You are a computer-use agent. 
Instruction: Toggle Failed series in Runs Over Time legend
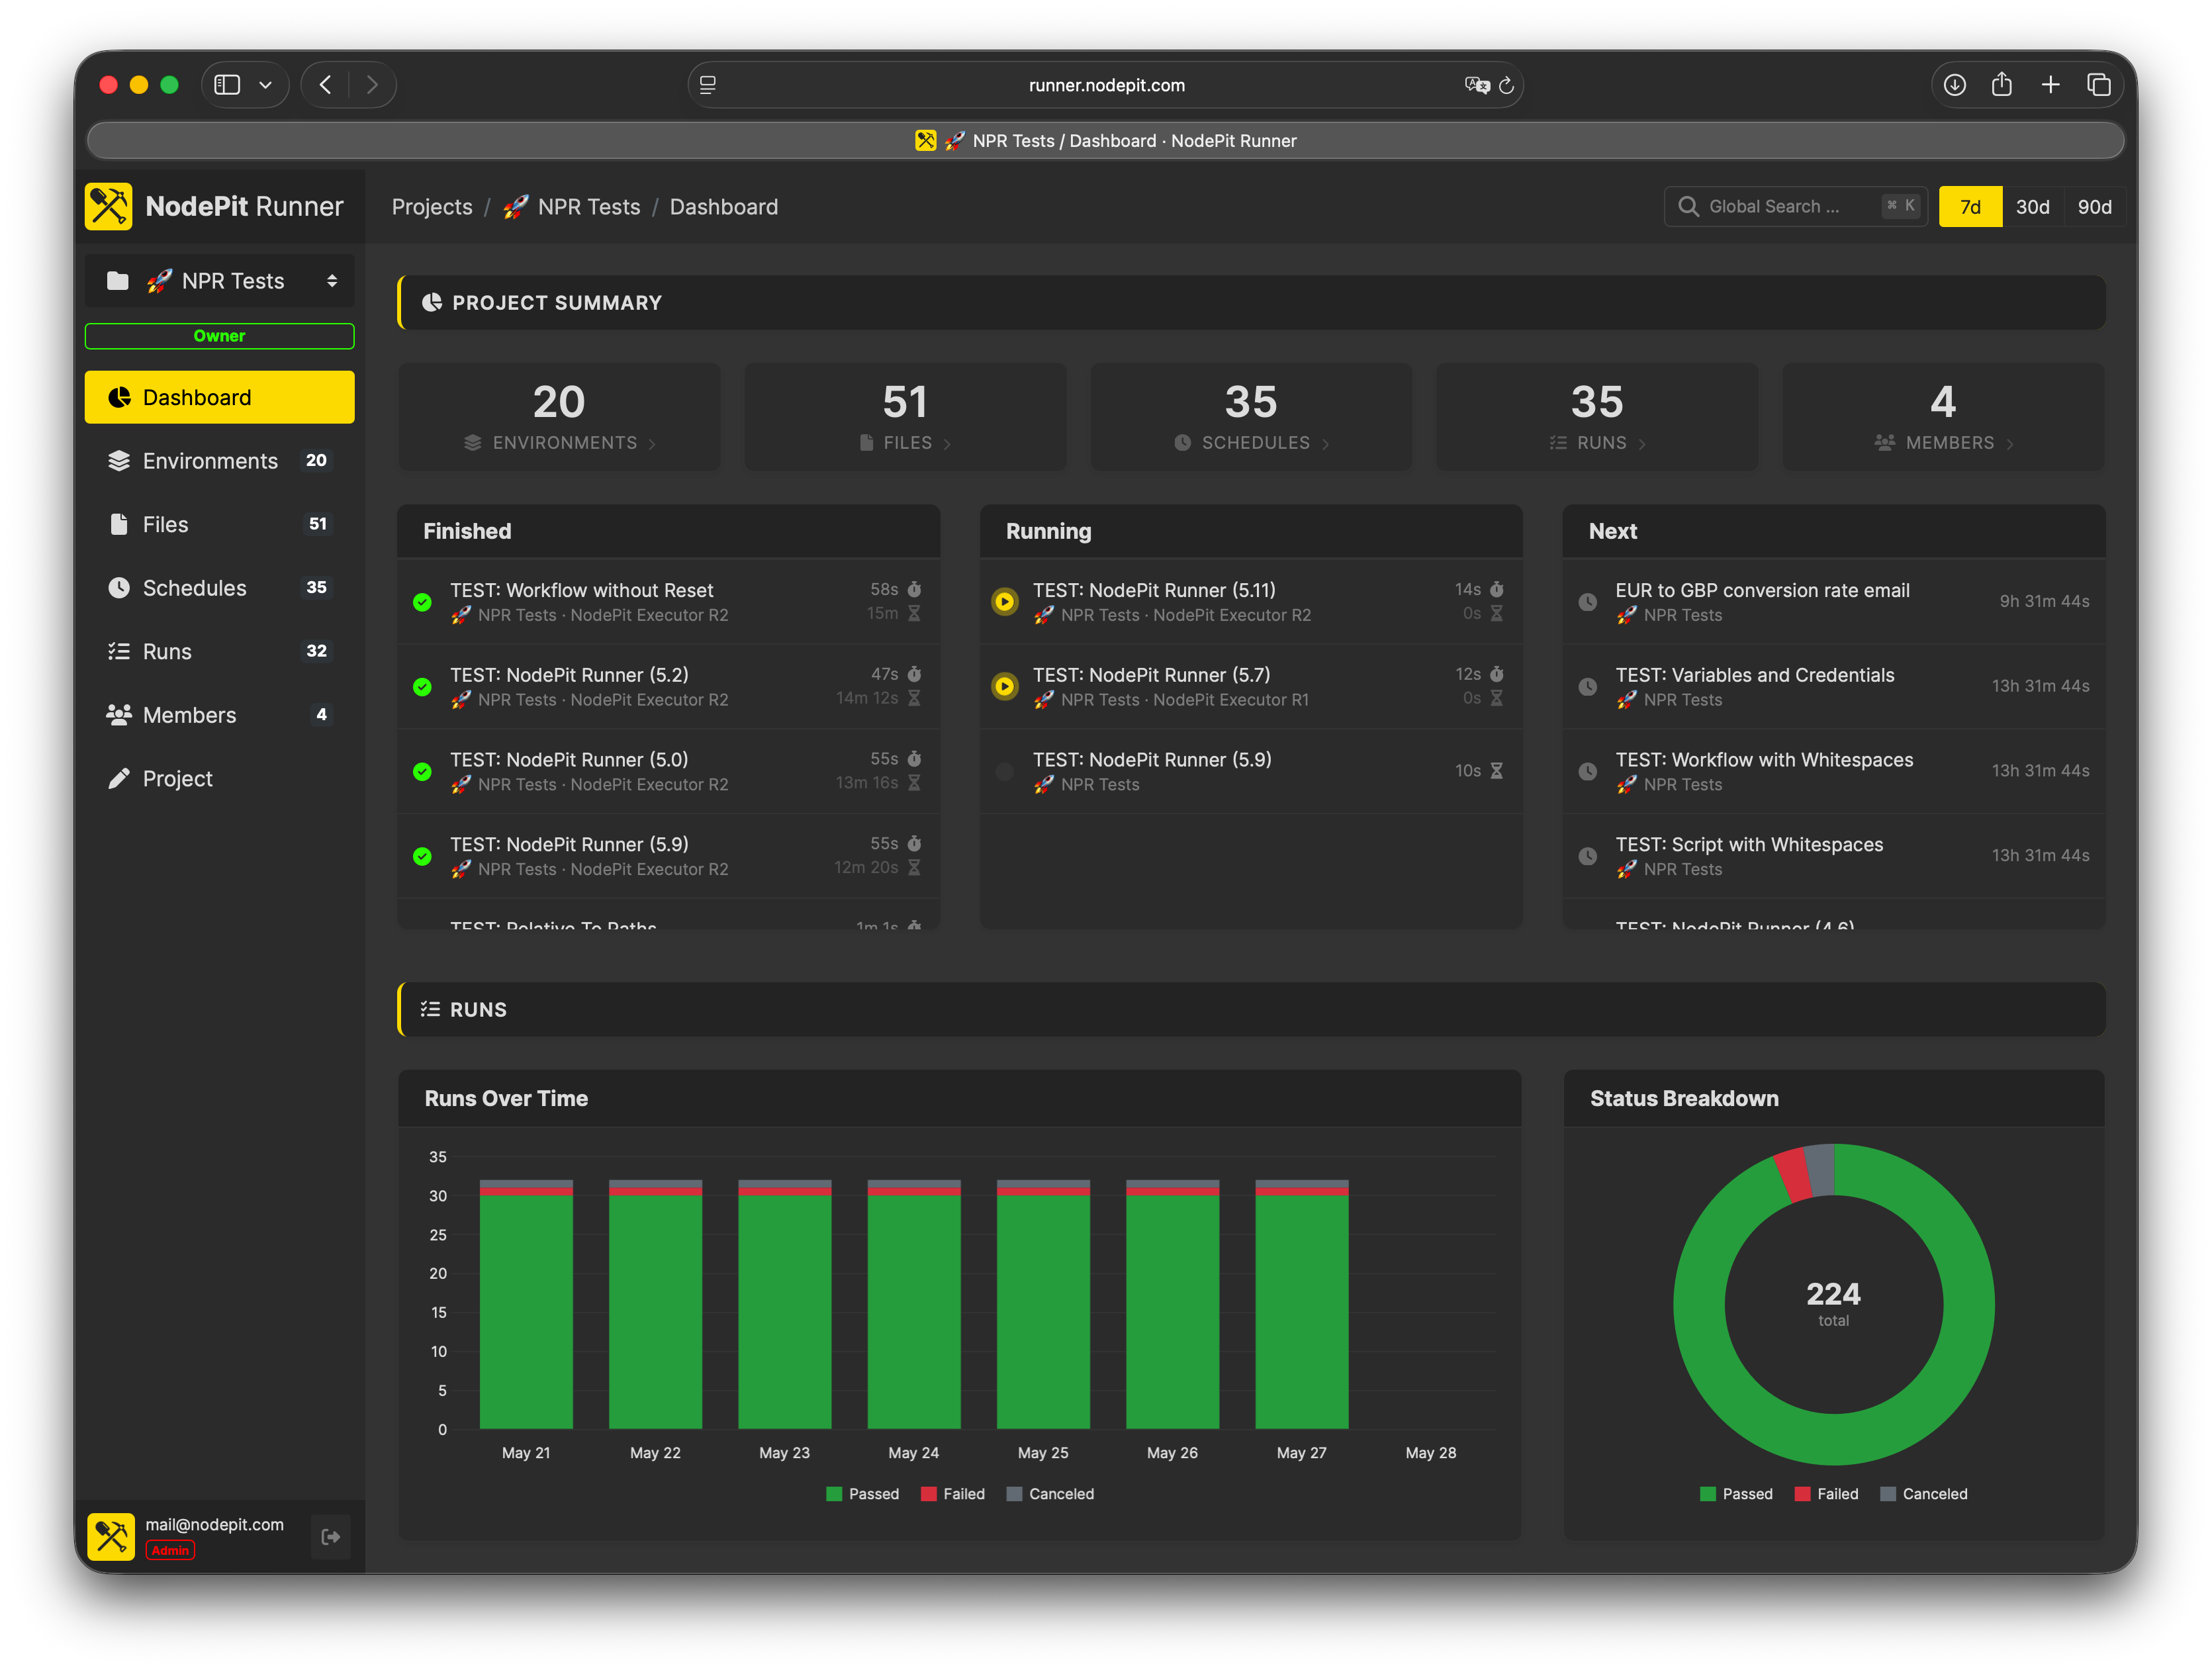pyautogui.click(x=952, y=1494)
